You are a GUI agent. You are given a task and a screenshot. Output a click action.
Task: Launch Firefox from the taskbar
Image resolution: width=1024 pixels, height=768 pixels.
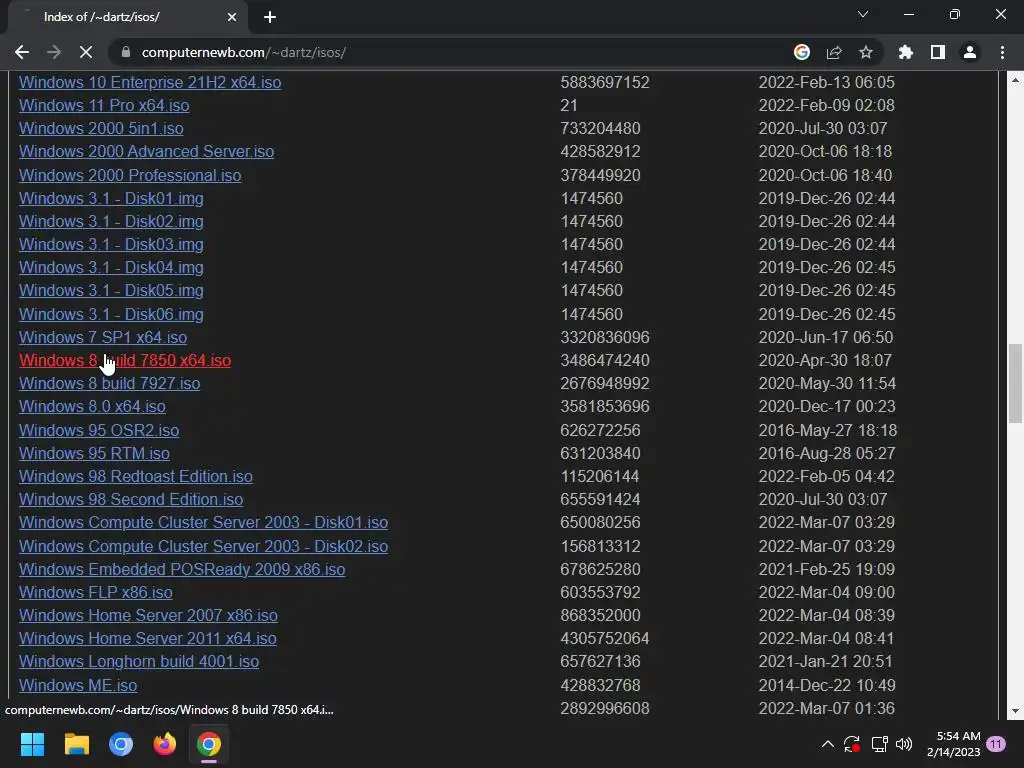(x=165, y=744)
